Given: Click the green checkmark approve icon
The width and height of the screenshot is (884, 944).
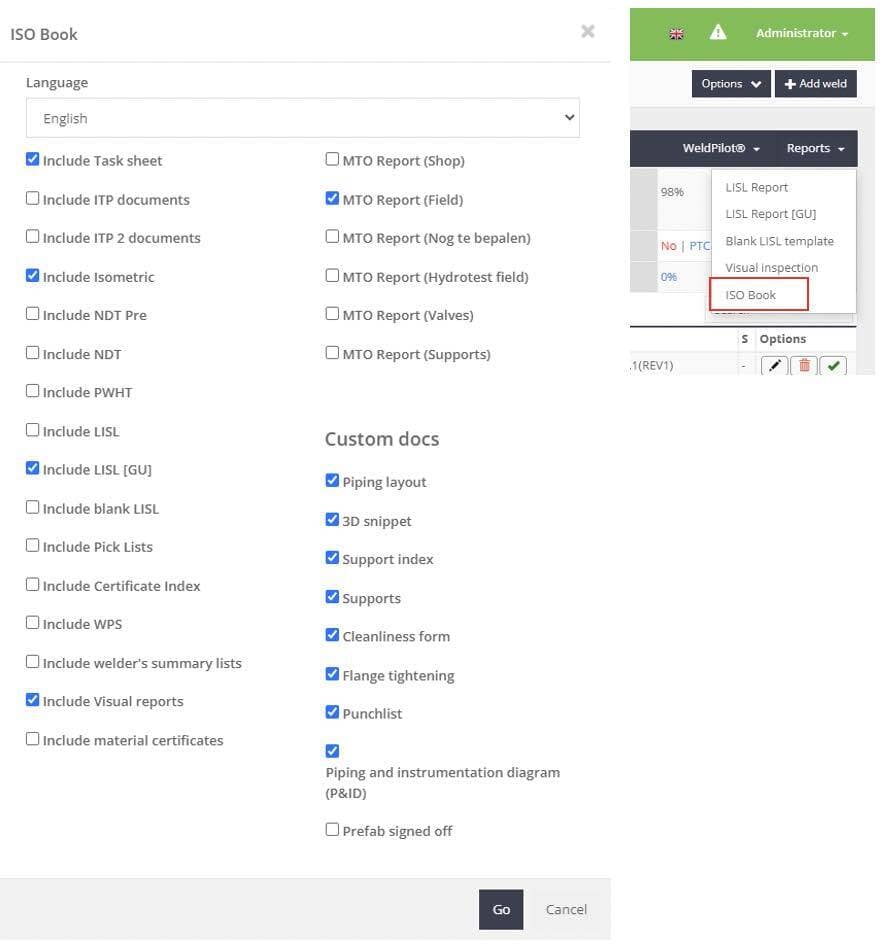Looking at the screenshot, I should coord(833,366).
